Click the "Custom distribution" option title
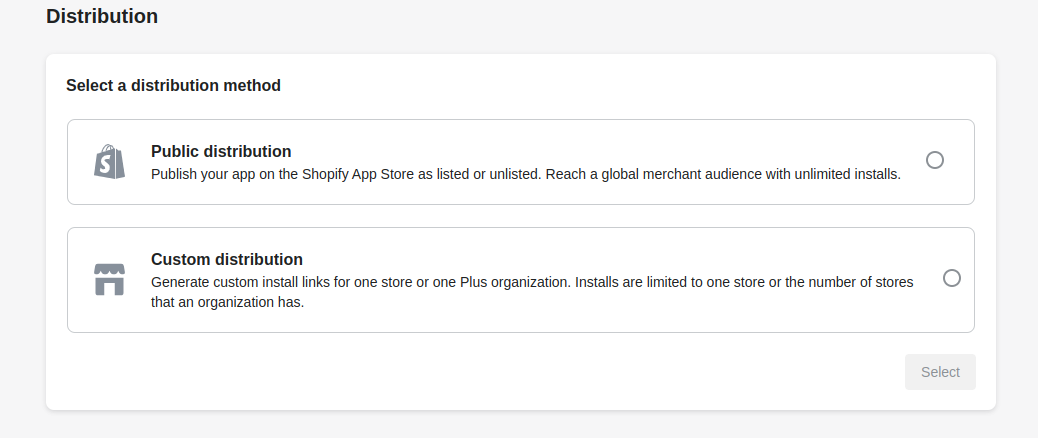The height and width of the screenshot is (438, 1038). pos(227,259)
